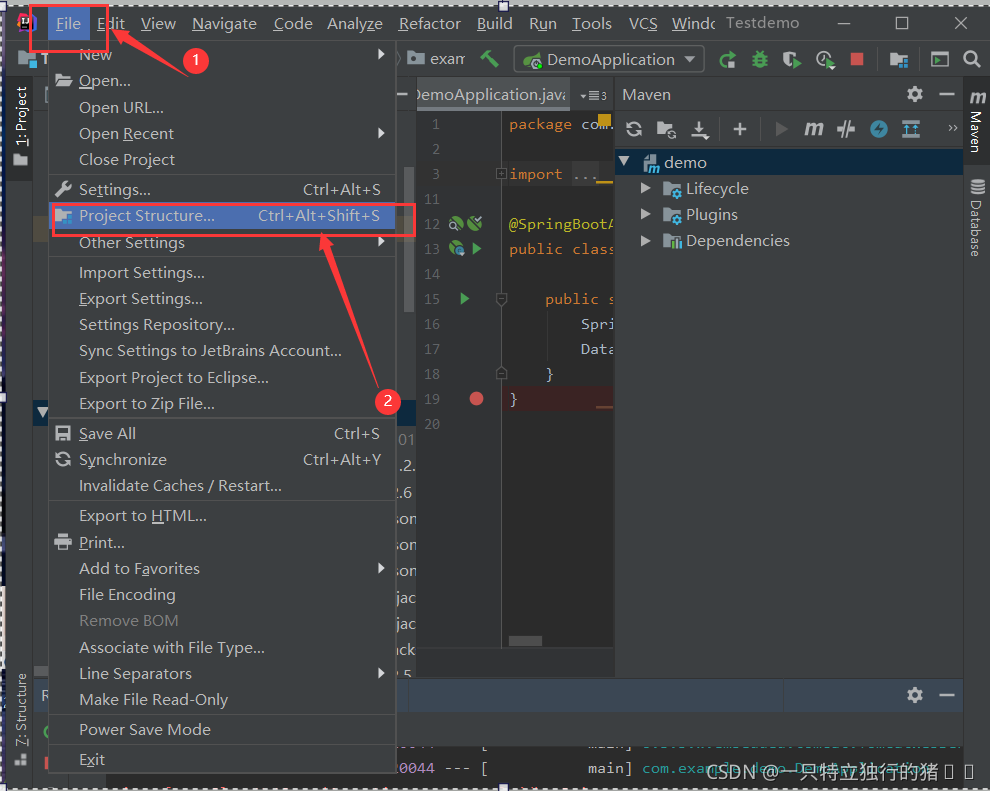Expand the Plugins node in Maven

pyautogui.click(x=645, y=214)
